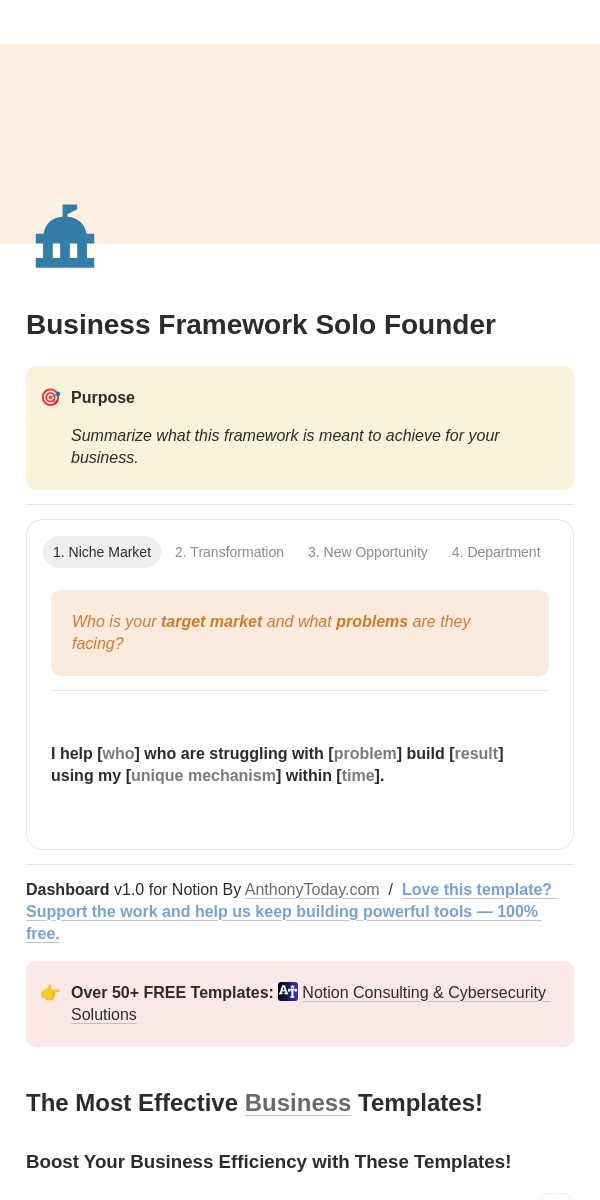Click the Purpose heading text
600x1200 pixels.
click(103, 398)
